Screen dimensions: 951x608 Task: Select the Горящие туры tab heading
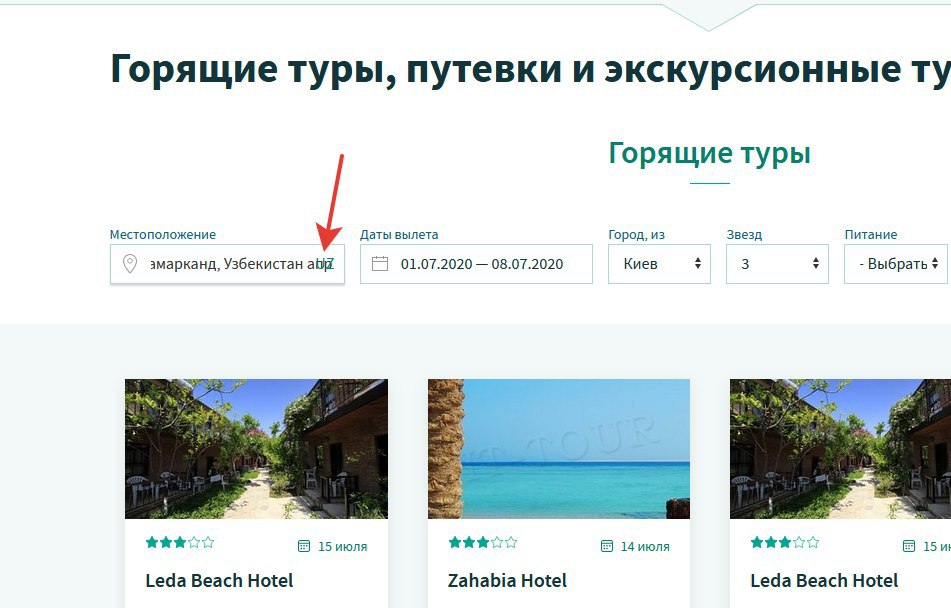709,153
